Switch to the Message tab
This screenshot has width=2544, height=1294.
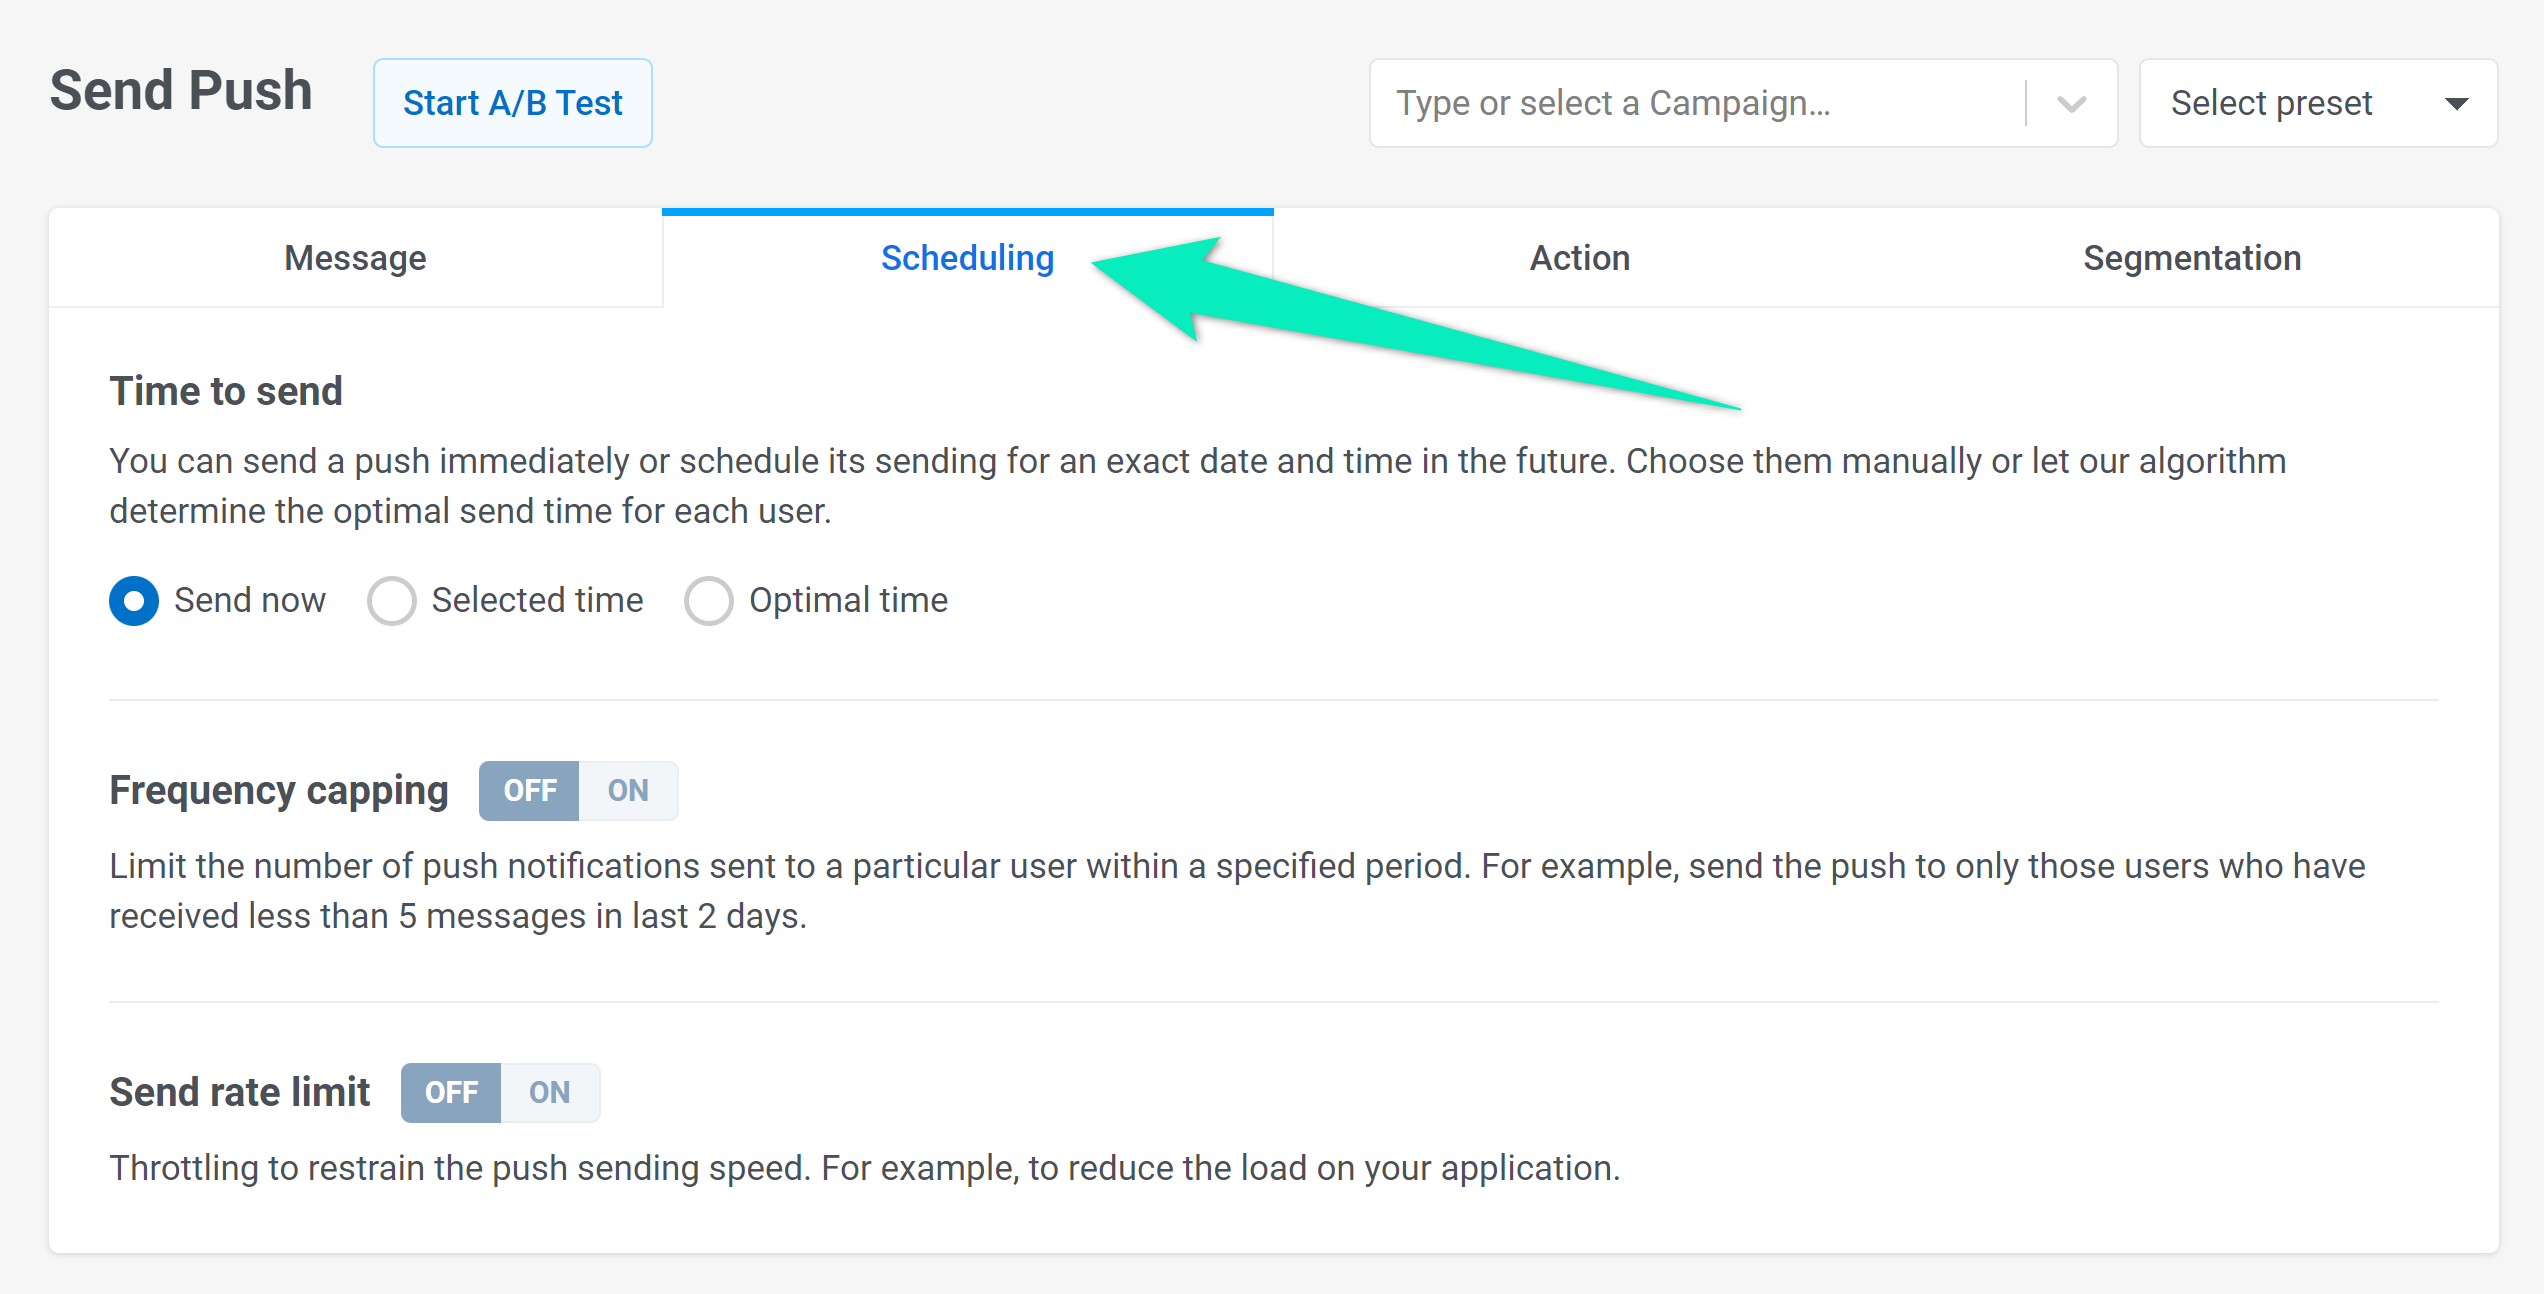[x=355, y=258]
